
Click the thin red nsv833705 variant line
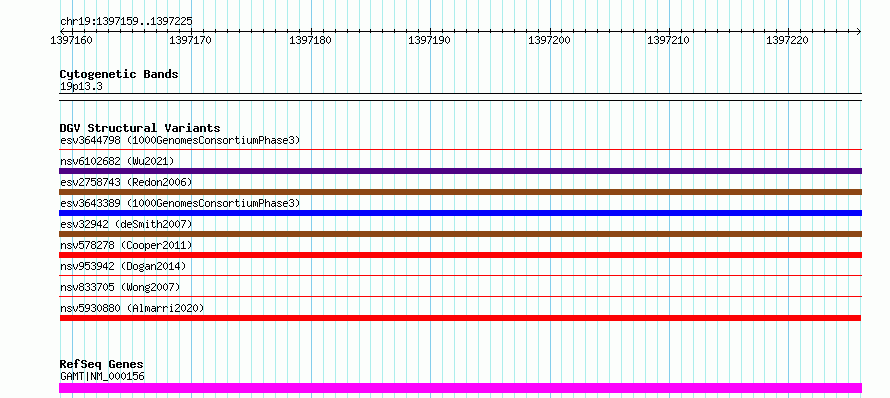[x=460, y=296]
